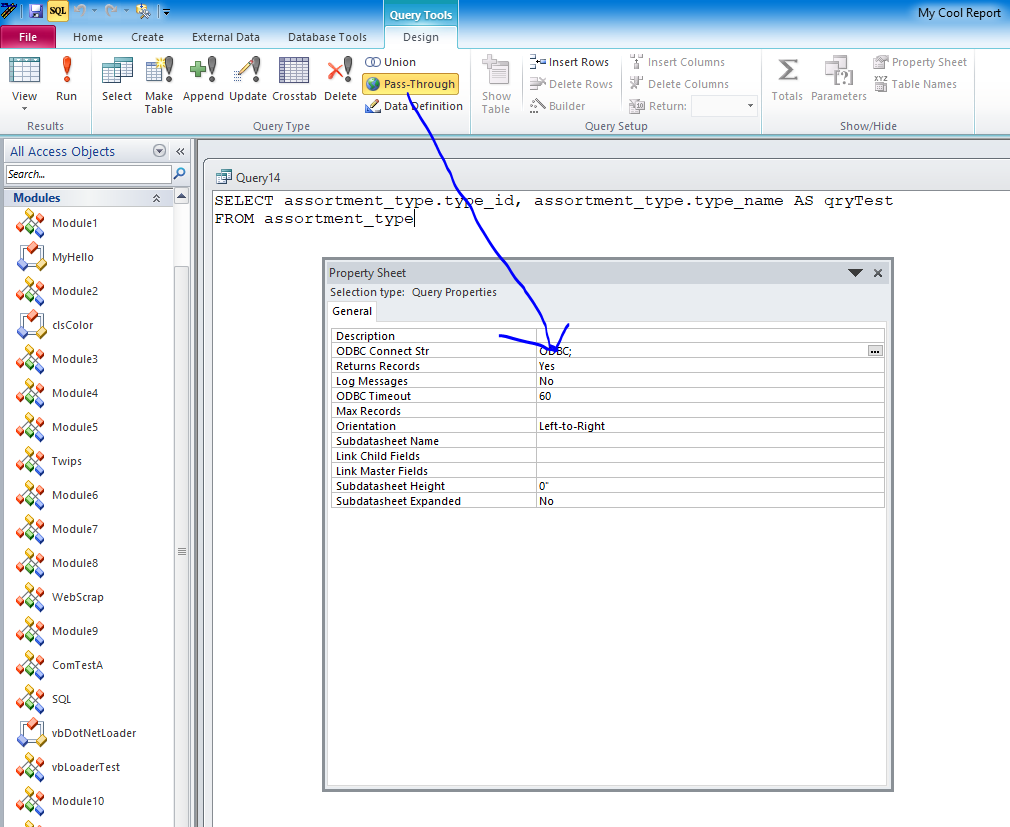This screenshot has width=1010, height=827.
Task: Click Delete Rows in Query Setup
Action: coord(571,84)
